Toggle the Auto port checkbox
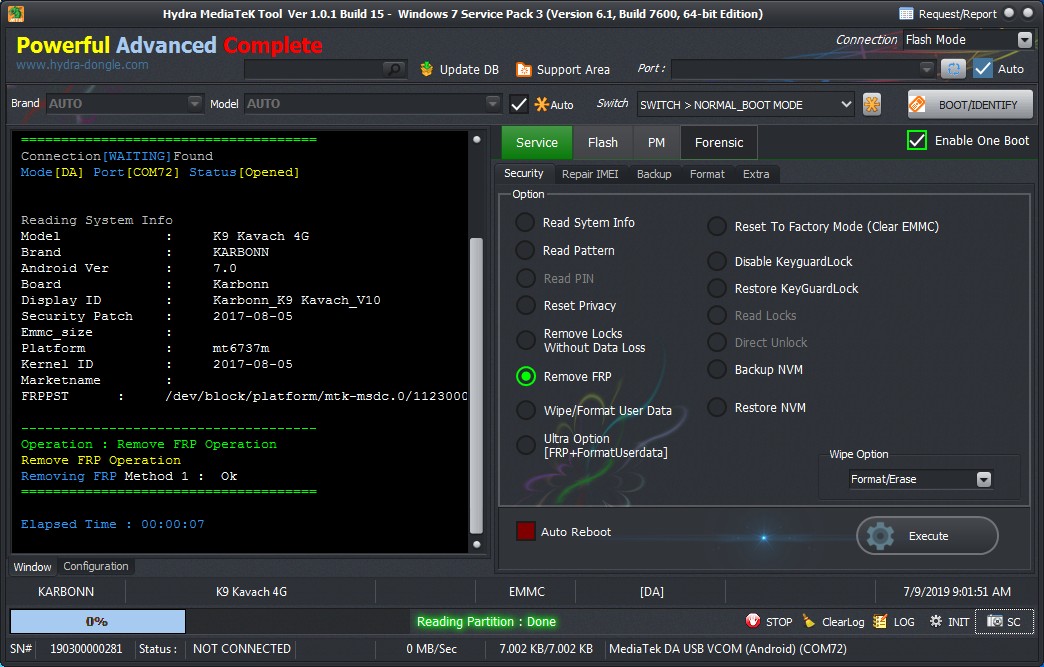Image resolution: width=1044 pixels, height=667 pixels. coord(983,69)
